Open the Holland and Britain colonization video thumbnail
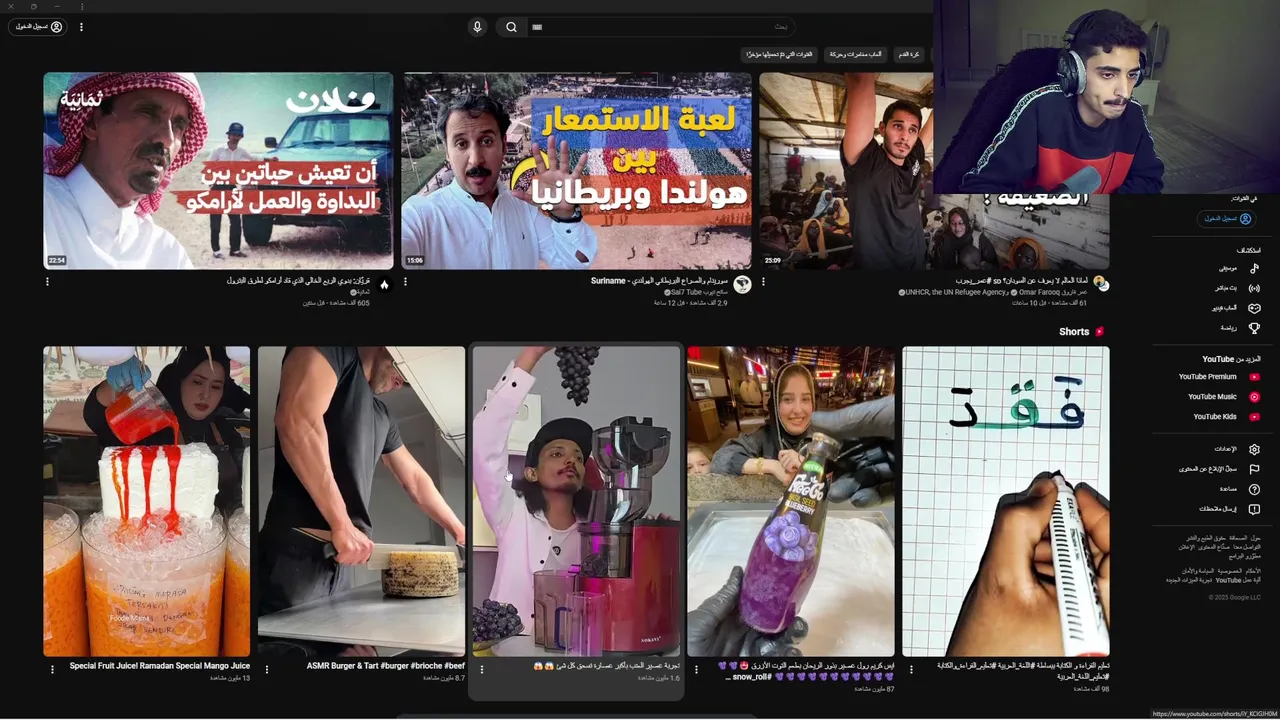The width and height of the screenshot is (1280, 720). coord(576,170)
